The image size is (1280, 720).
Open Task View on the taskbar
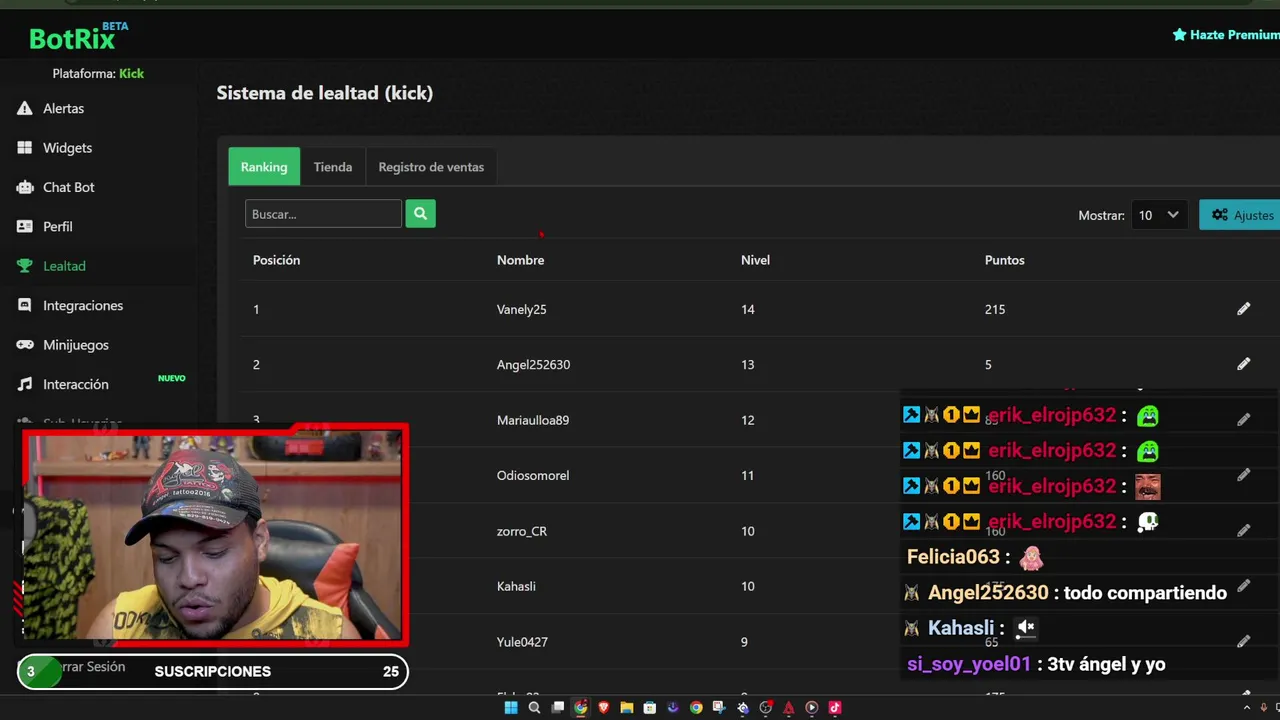point(557,708)
